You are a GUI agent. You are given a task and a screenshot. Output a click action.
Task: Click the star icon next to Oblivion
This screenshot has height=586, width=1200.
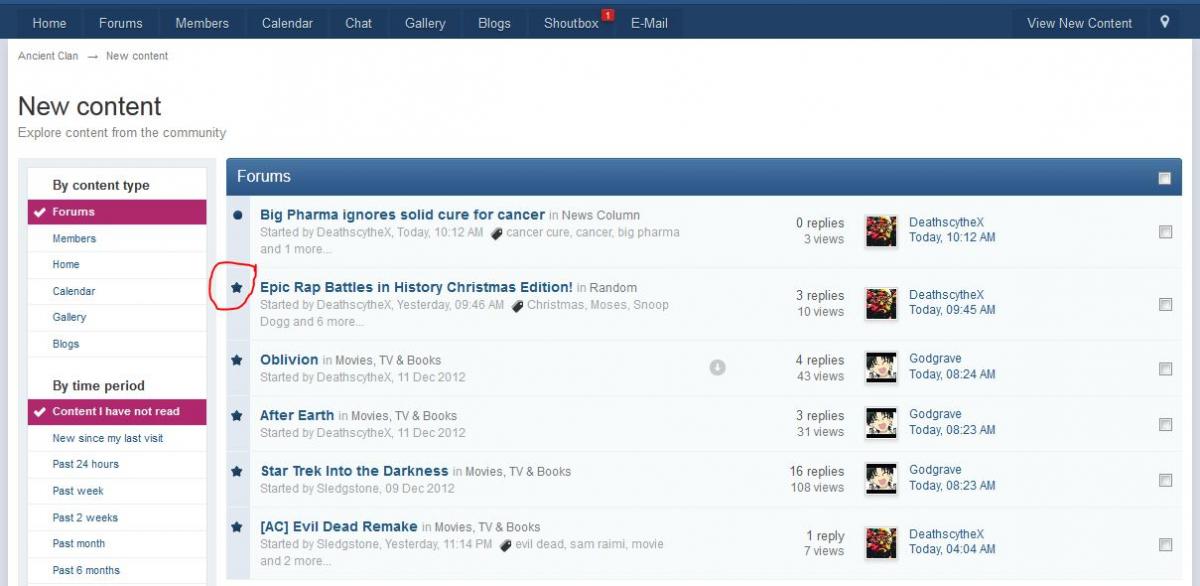click(237, 360)
